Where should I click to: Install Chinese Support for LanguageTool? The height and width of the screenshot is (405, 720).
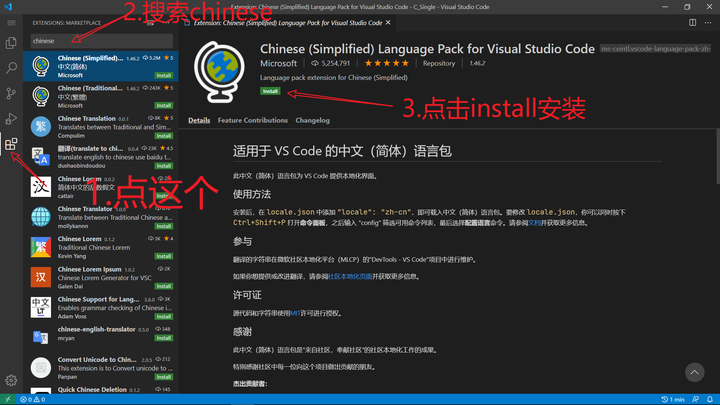pyautogui.click(x=163, y=316)
